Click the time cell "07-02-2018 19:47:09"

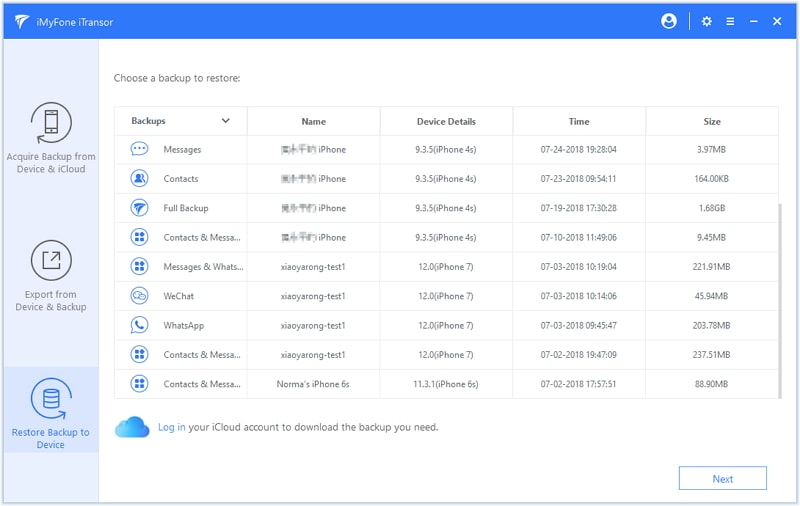point(579,355)
